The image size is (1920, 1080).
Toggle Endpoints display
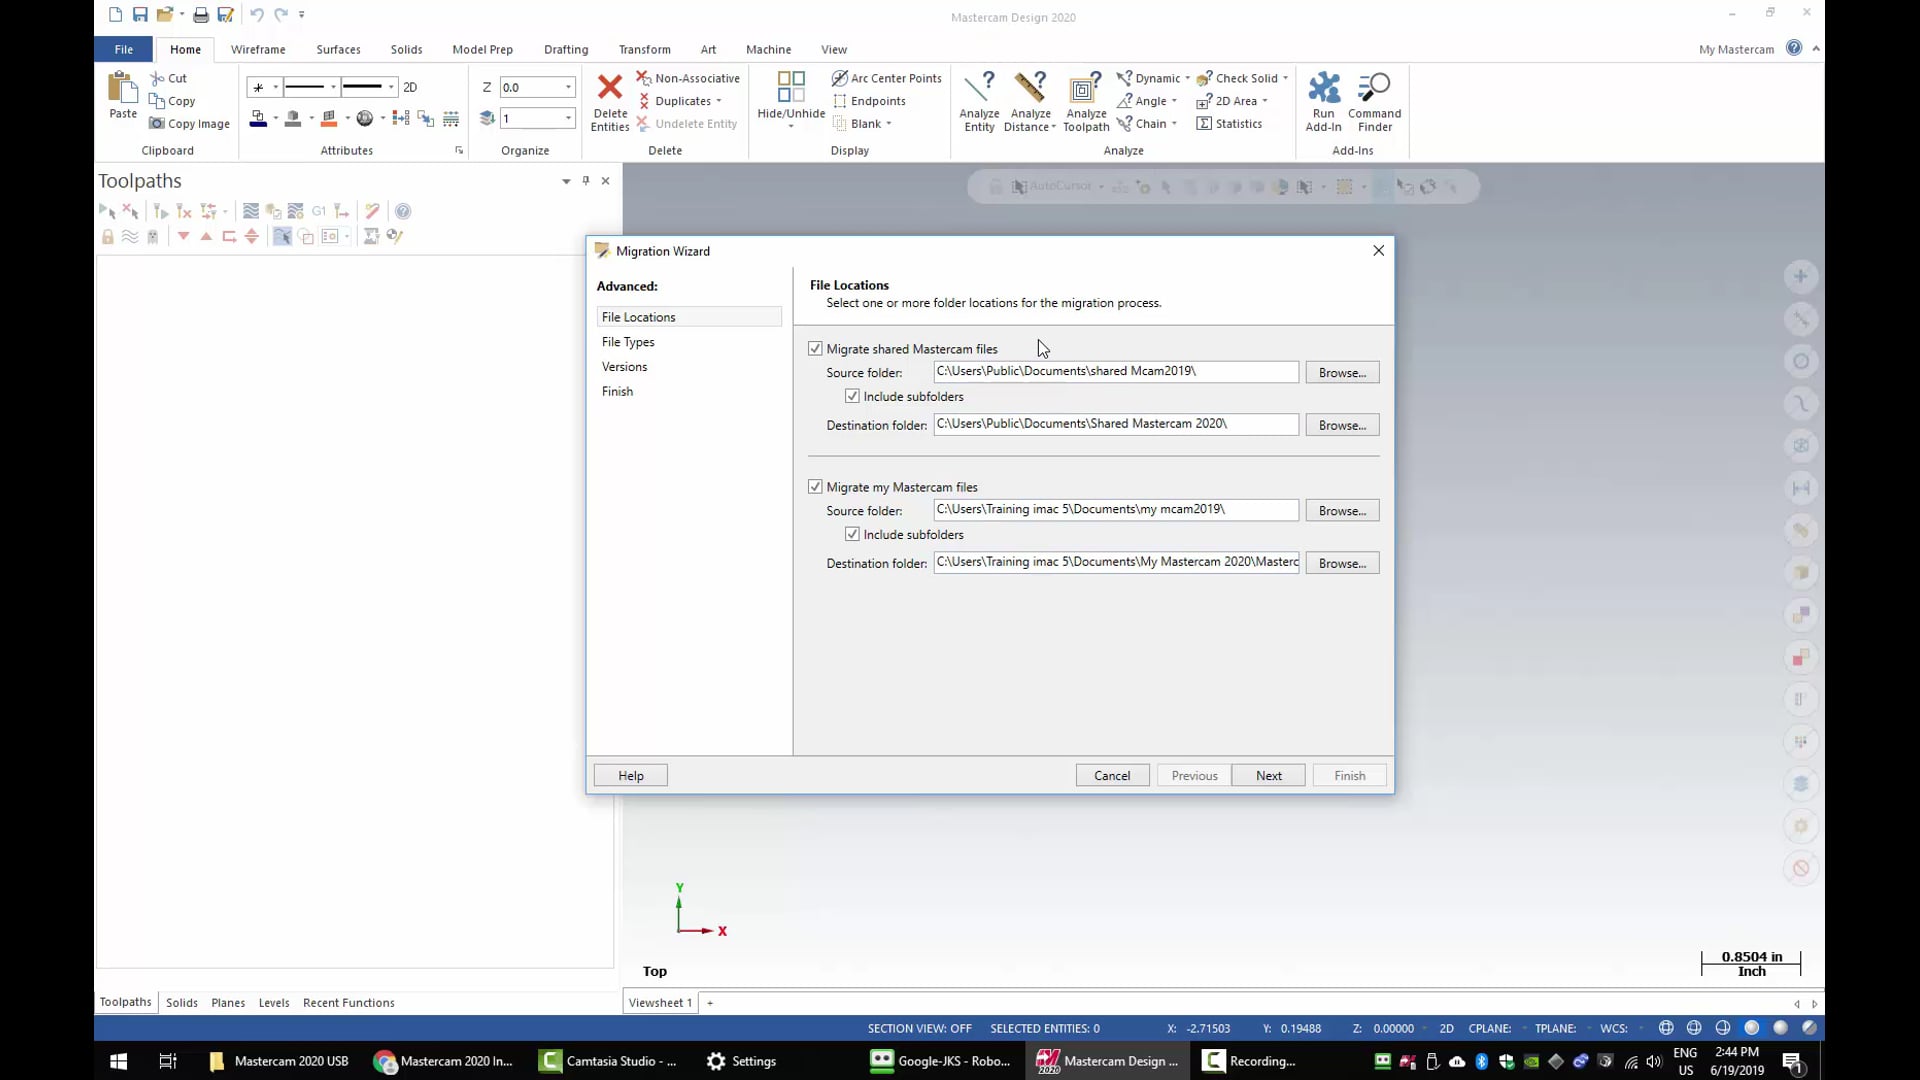click(869, 101)
